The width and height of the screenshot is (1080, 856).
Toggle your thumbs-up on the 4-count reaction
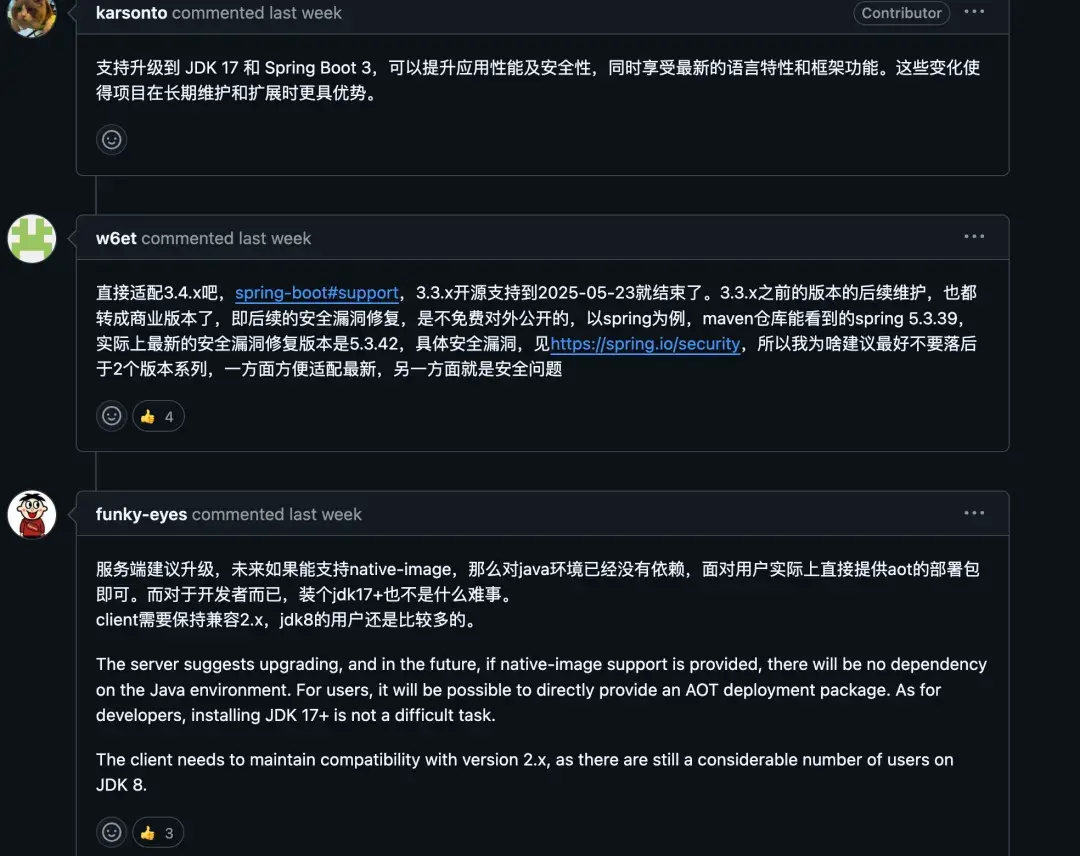click(x=157, y=416)
